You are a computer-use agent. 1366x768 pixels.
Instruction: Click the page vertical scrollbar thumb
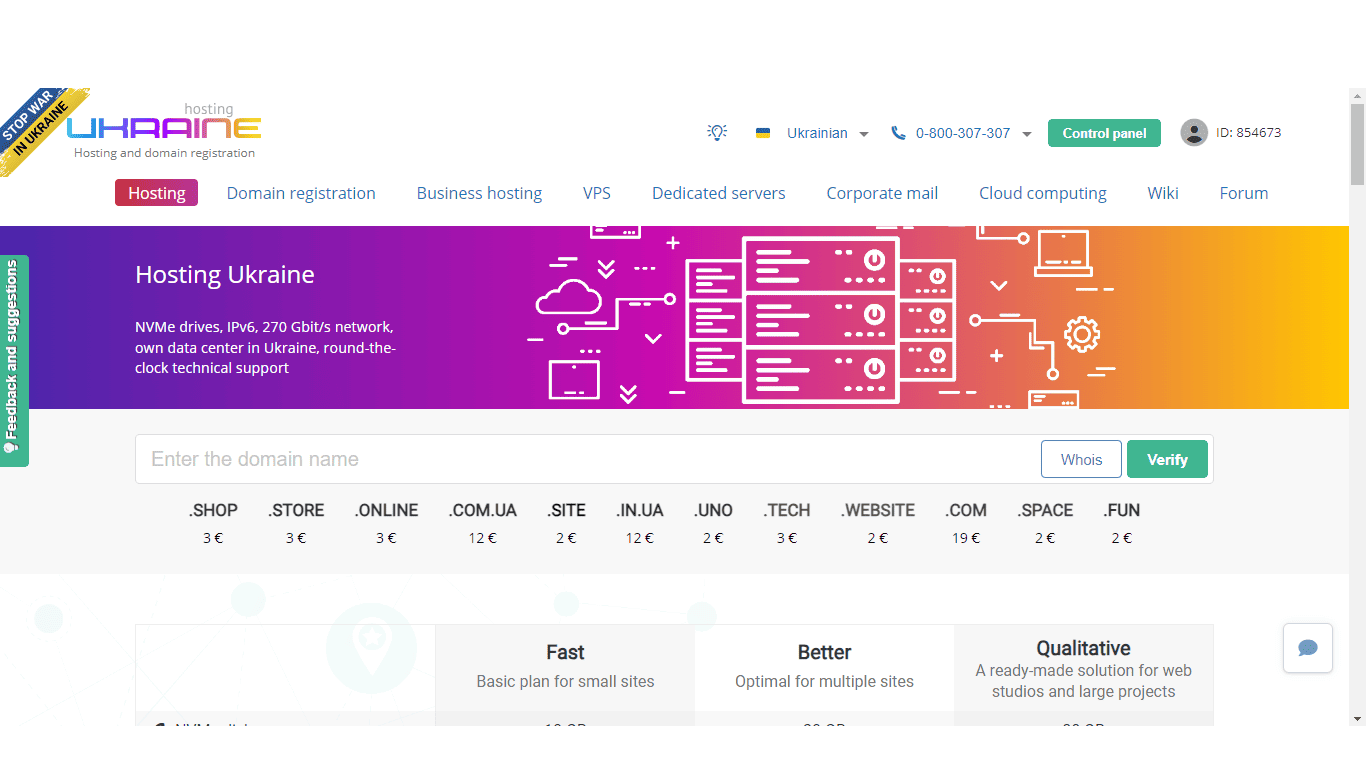point(1357,145)
